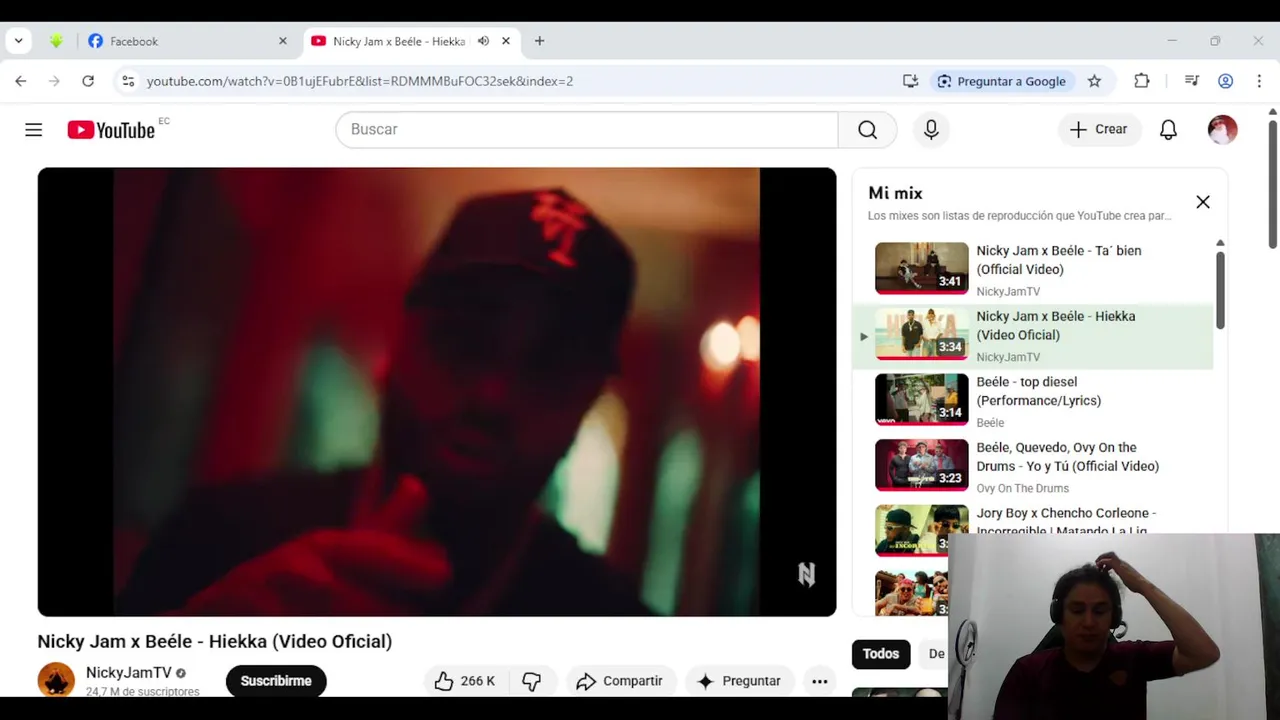Subscribe with the Suscribirme button
This screenshot has width=1280, height=720.
point(276,681)
